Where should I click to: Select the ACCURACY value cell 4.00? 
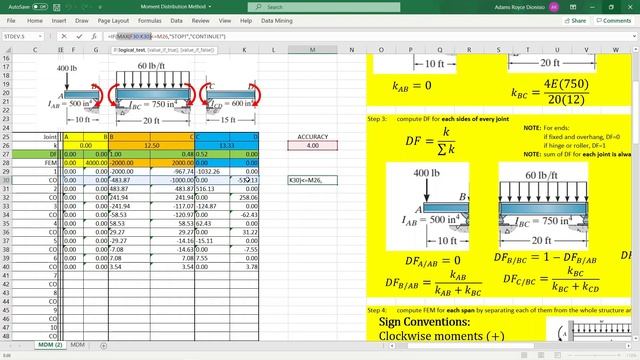point(313,145)
